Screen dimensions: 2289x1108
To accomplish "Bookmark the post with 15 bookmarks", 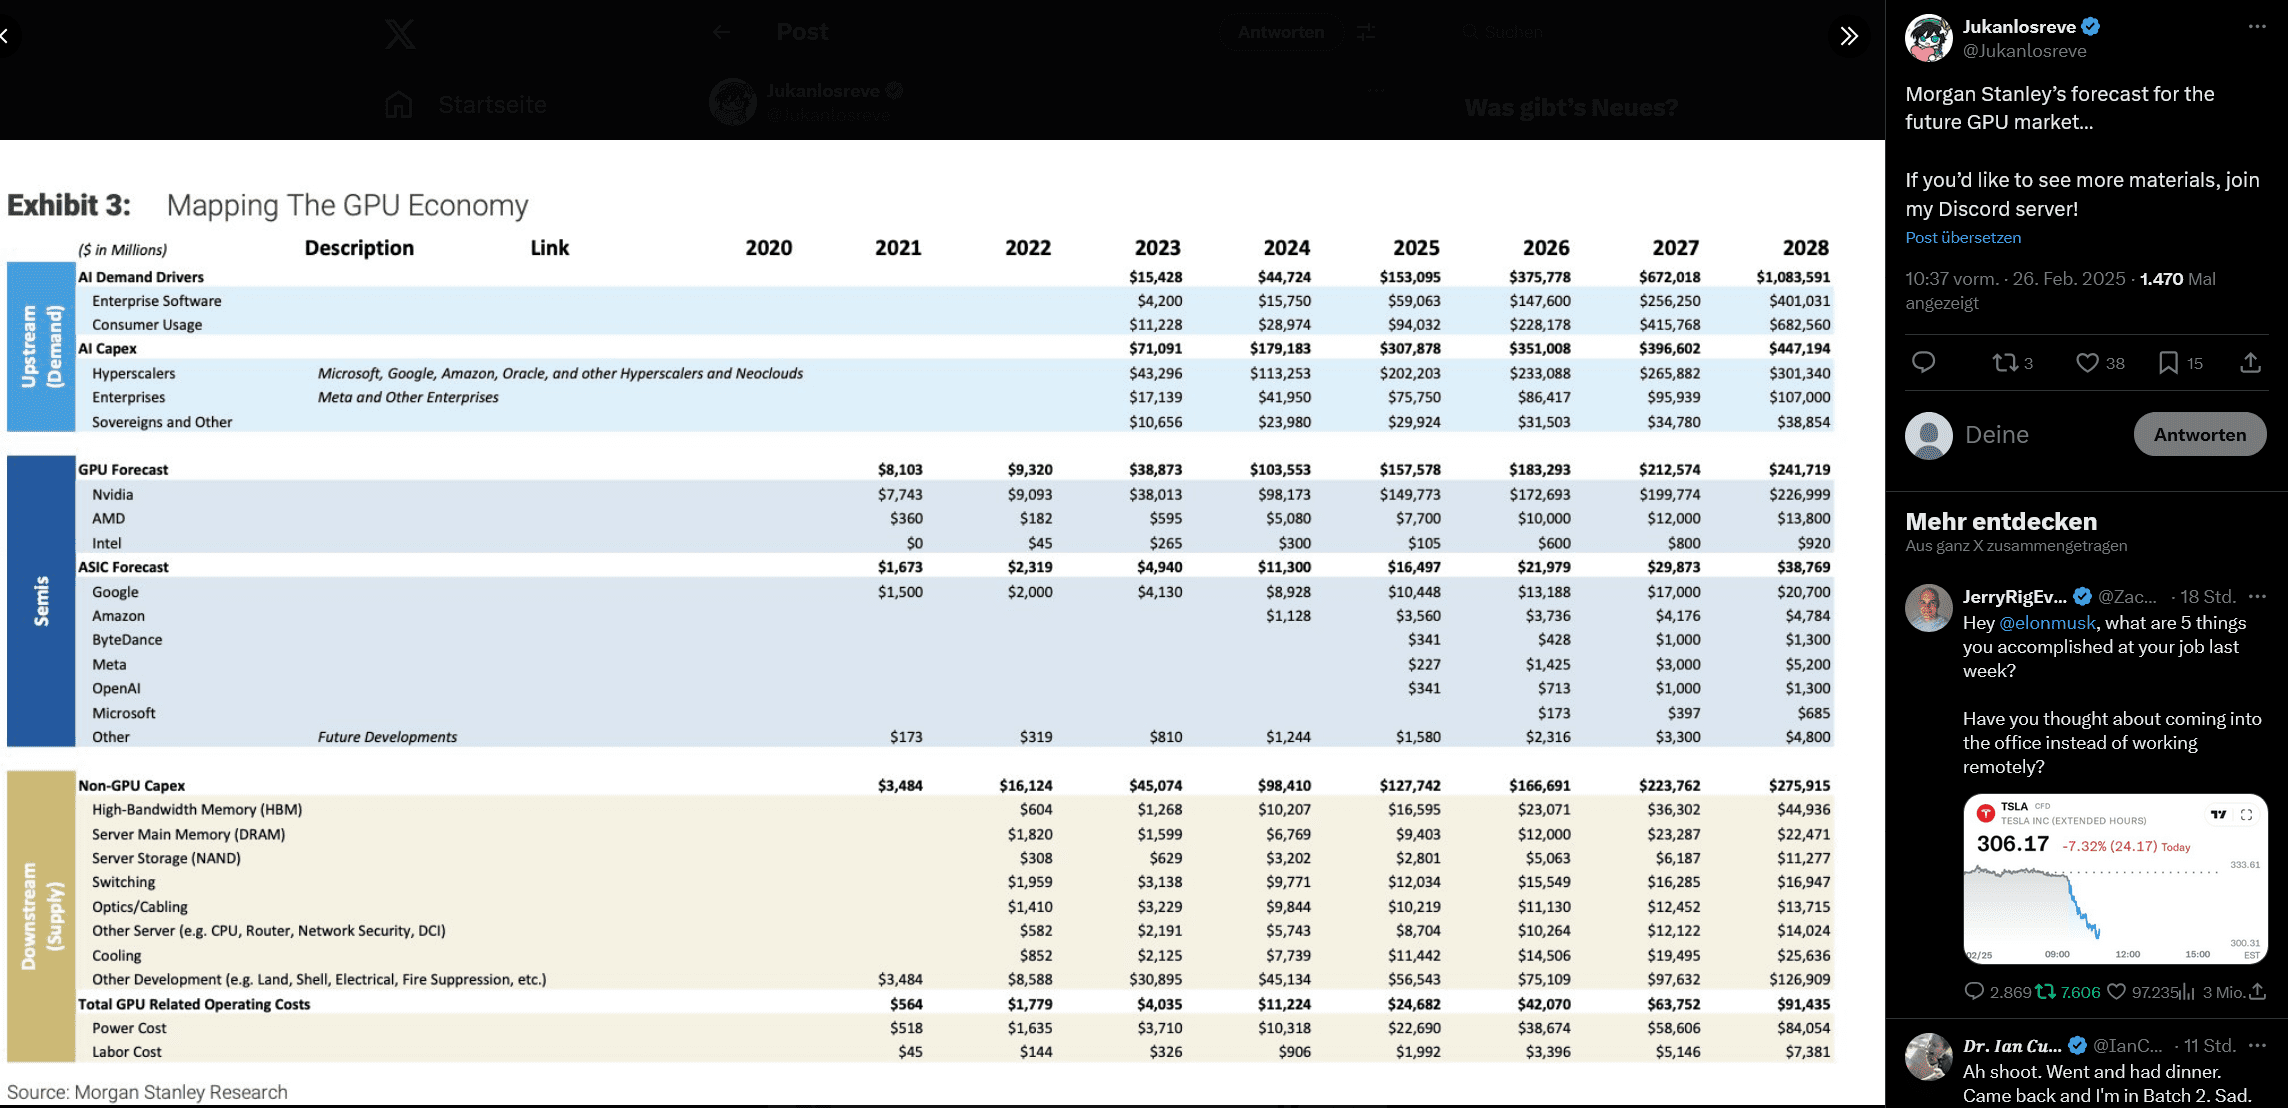I will pos(2180,362).
